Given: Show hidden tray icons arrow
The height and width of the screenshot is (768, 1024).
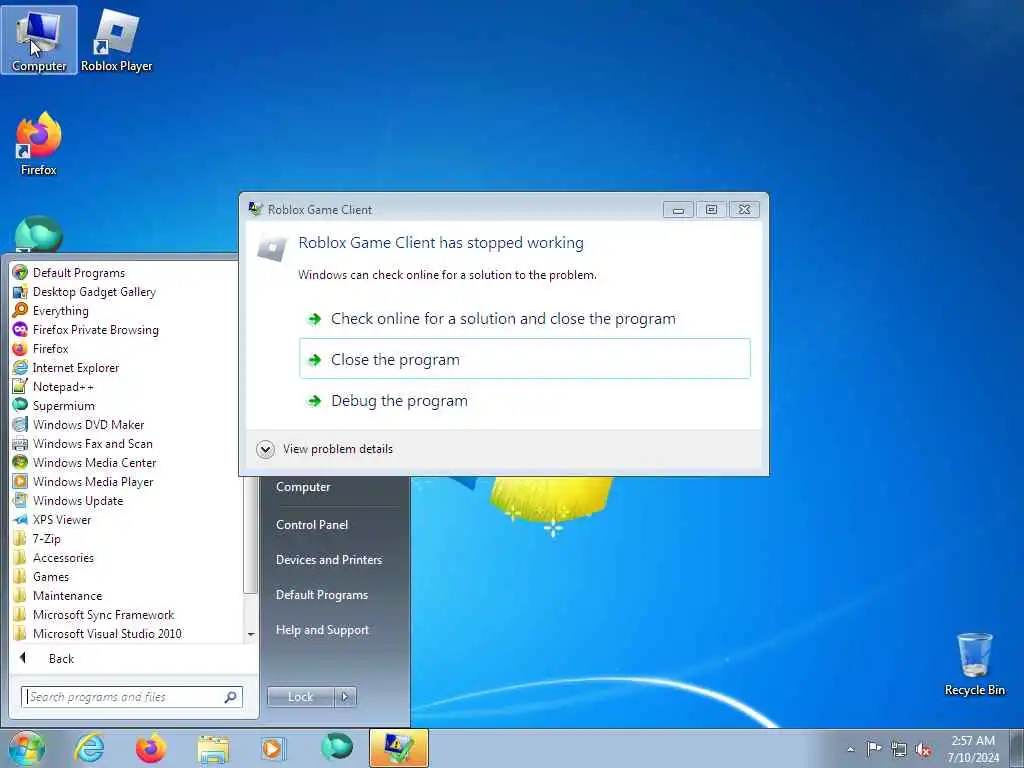Looking at the screenshot, I should click(x=850, y=749).
